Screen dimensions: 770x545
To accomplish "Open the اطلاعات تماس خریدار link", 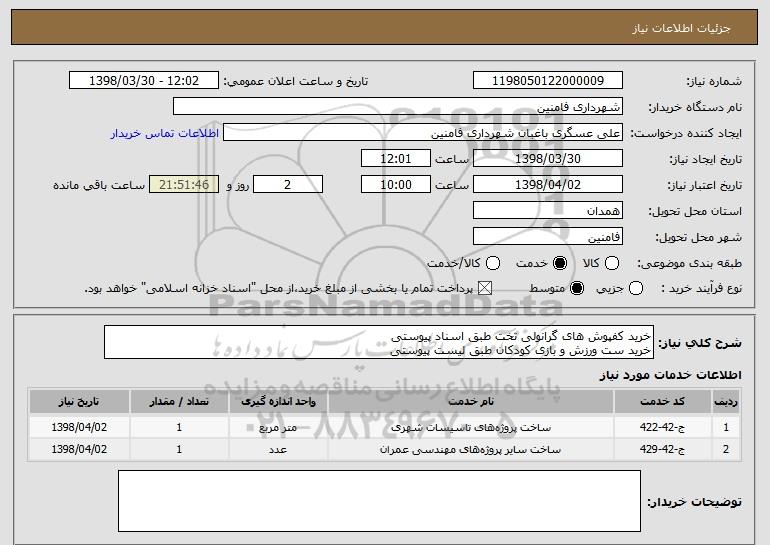I will point(165,134).
